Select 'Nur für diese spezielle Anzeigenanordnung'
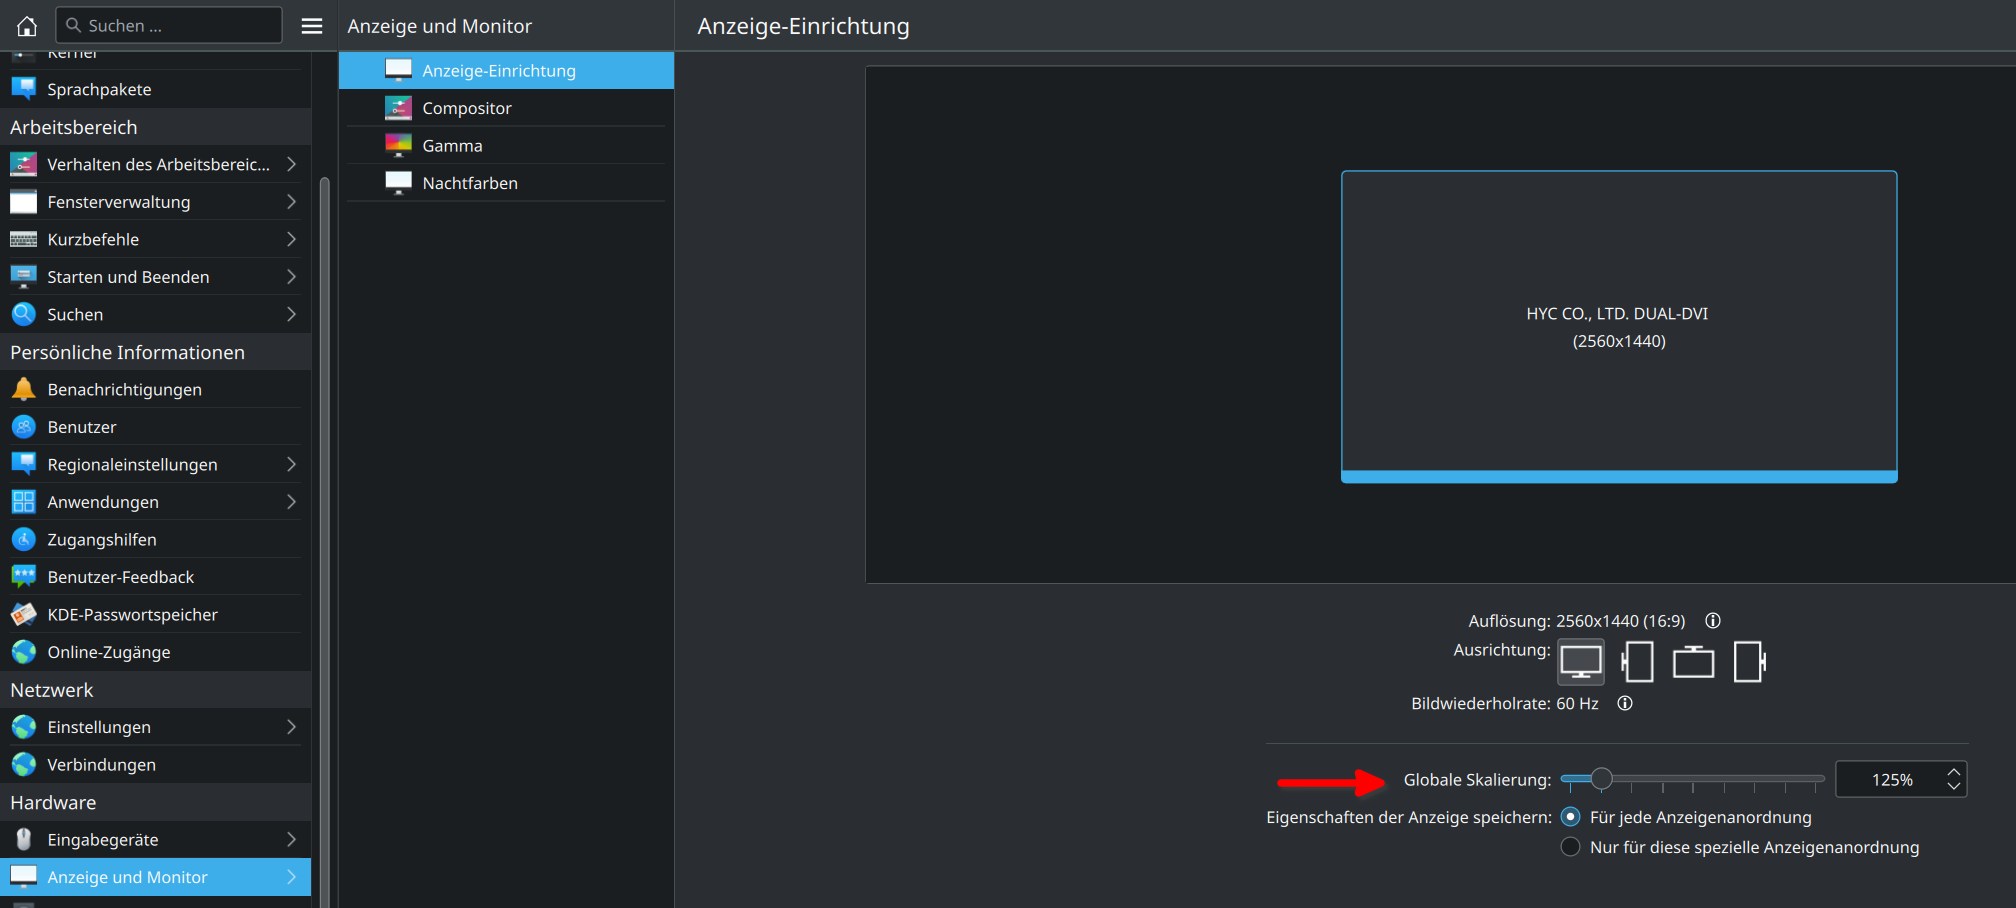Screen dimensions: 2016x908 pyautogui.click(x=1570, y=846)
